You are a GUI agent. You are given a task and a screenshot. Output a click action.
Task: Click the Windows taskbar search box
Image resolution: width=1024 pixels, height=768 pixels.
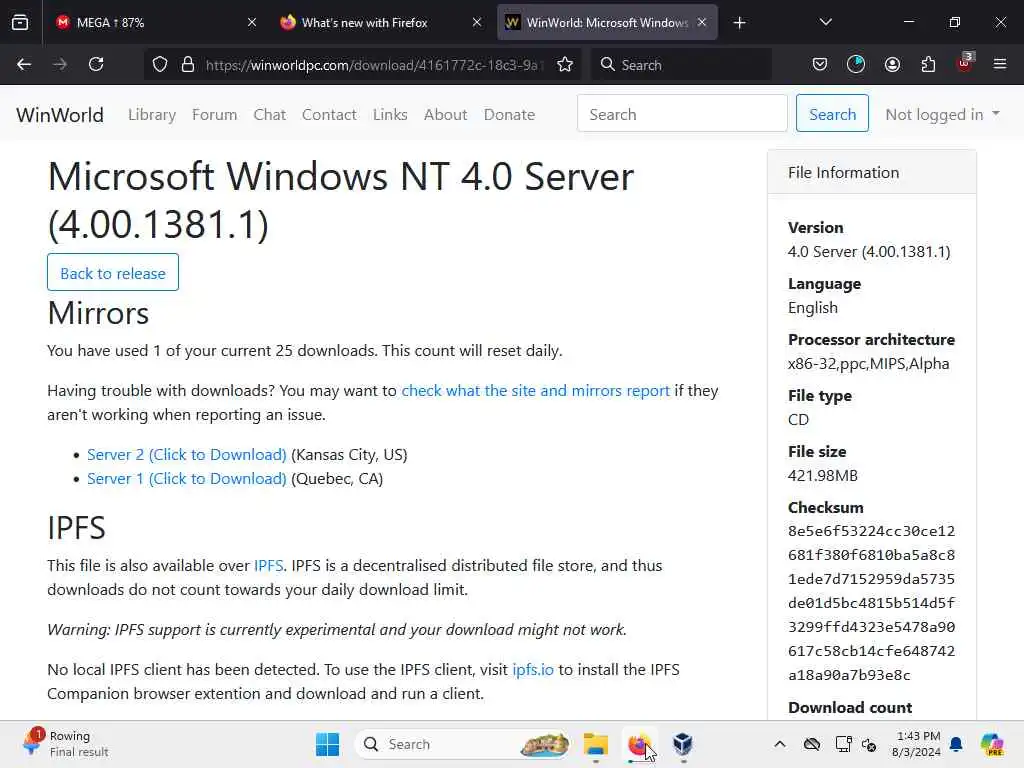point(462,744)
